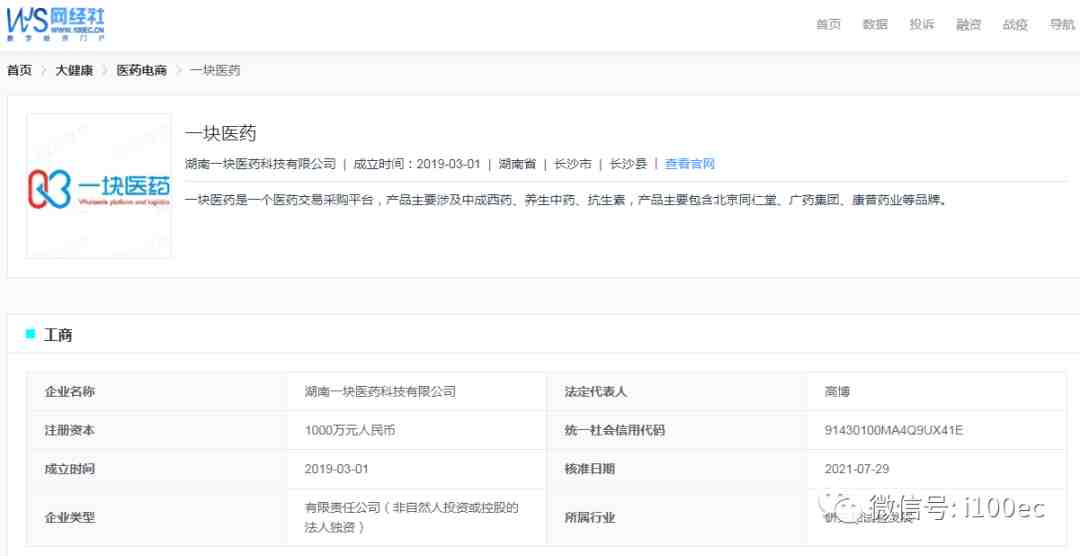Click the 法定代表人 table label
1080x556 pixels.
coord(596,391)
